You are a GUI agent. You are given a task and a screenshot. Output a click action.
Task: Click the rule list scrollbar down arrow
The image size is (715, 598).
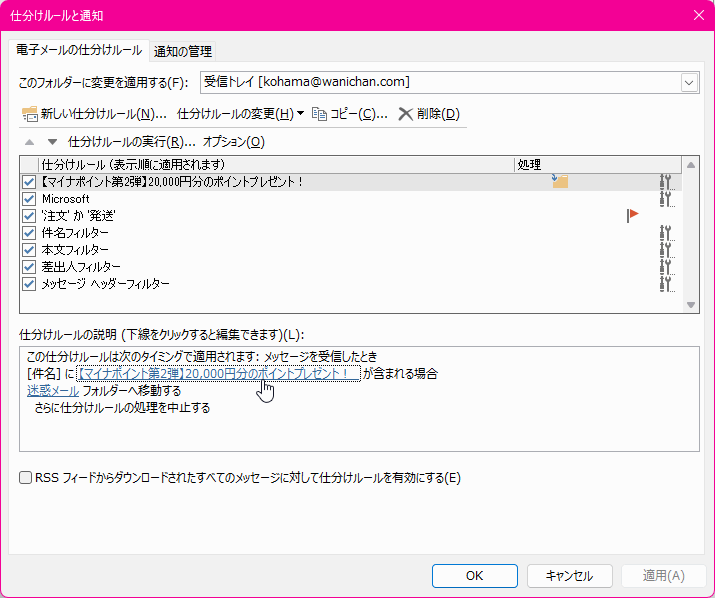click(x=691, y=305)
